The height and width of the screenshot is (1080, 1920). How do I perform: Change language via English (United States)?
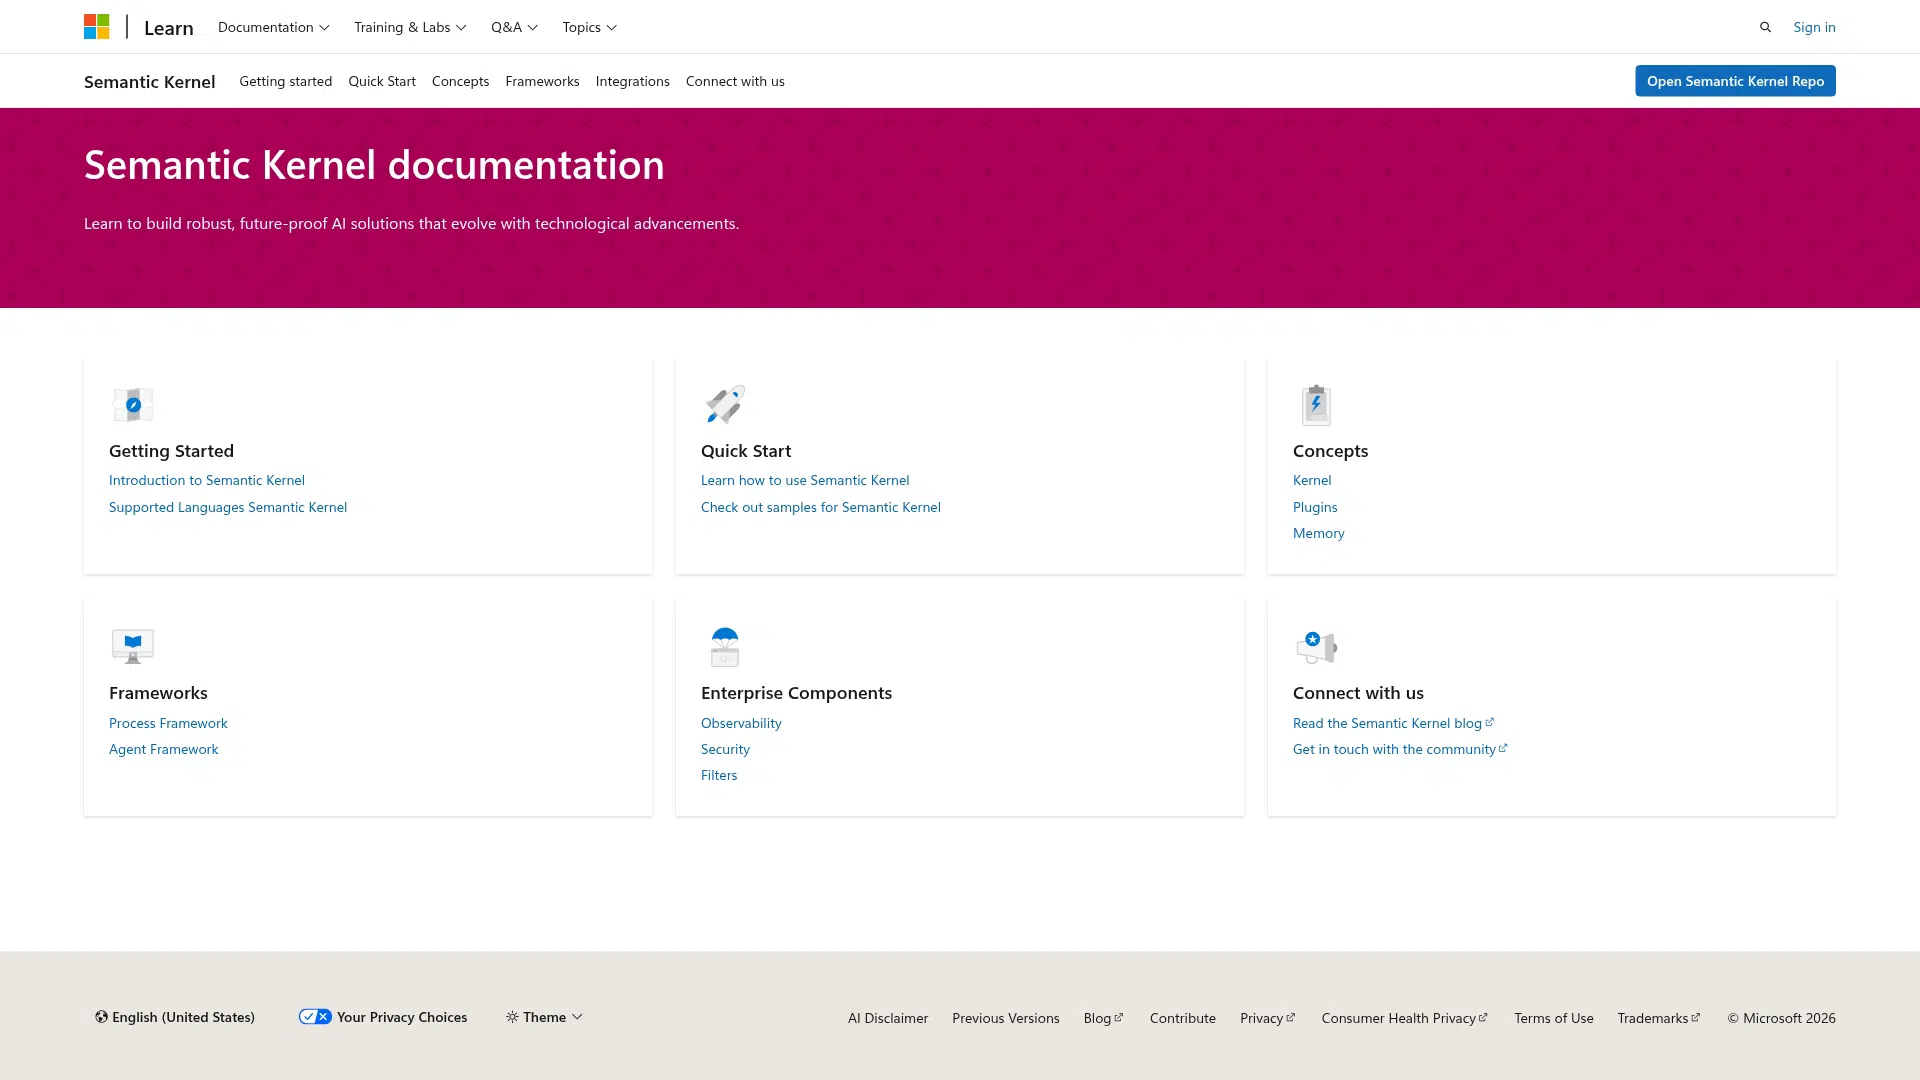(175, 1017)
